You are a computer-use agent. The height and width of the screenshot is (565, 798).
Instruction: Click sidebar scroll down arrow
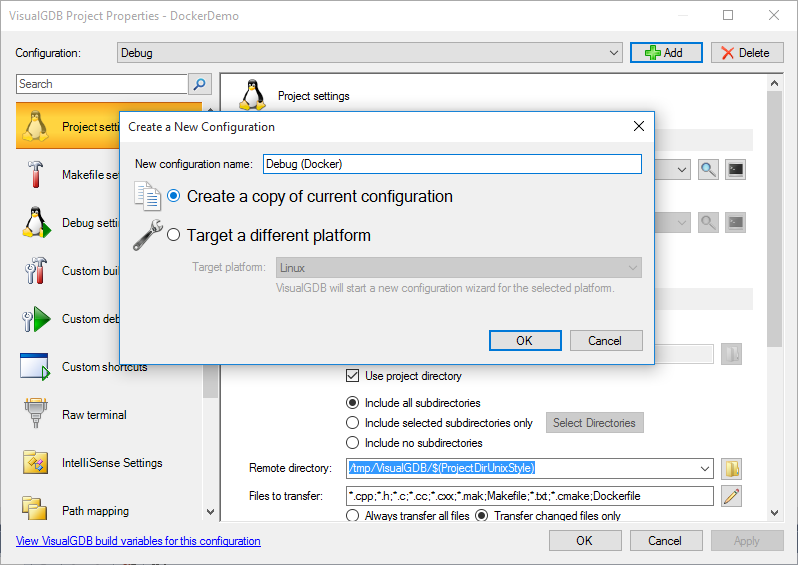coord(210,512)
